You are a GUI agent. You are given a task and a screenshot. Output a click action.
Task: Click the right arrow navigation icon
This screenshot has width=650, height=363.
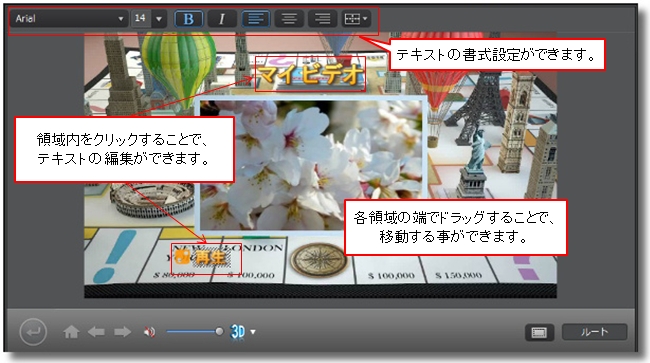(x=122, y=332)
